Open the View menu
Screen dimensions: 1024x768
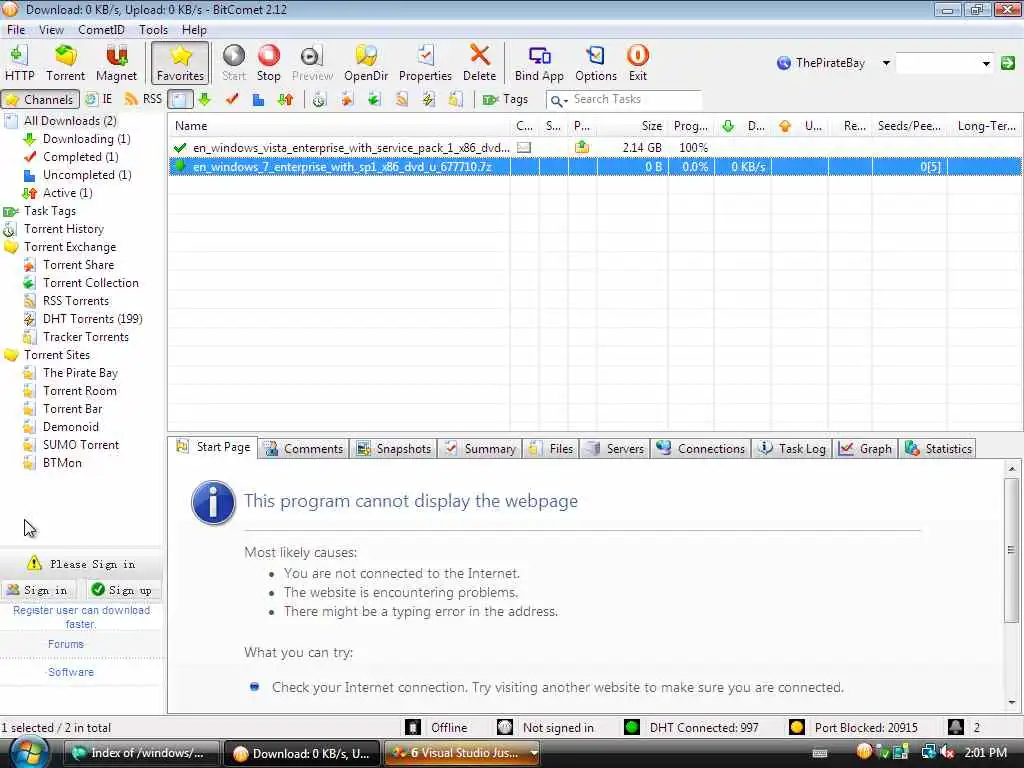coord(51,29)
